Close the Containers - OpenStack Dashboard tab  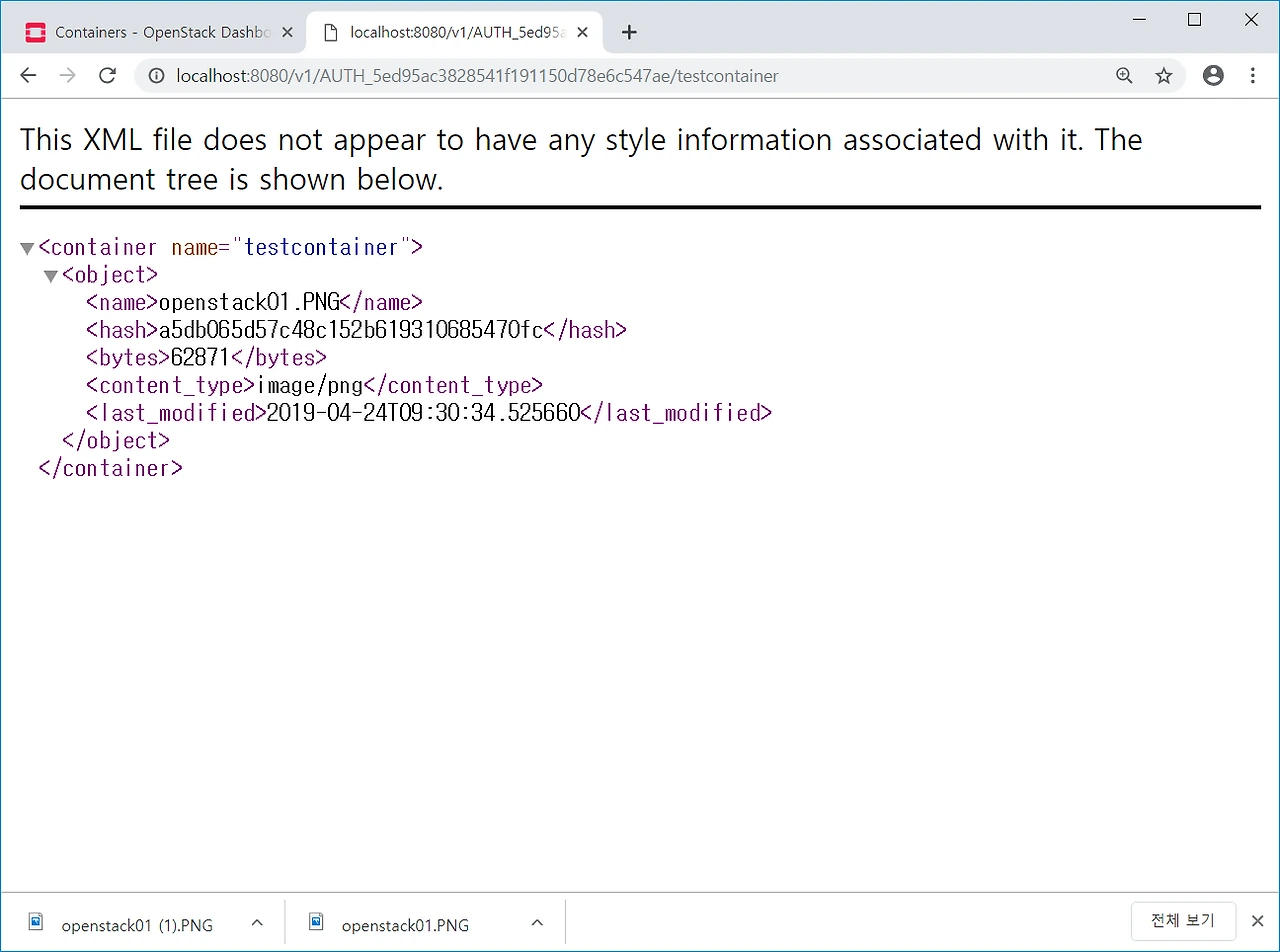coord(287,32)
